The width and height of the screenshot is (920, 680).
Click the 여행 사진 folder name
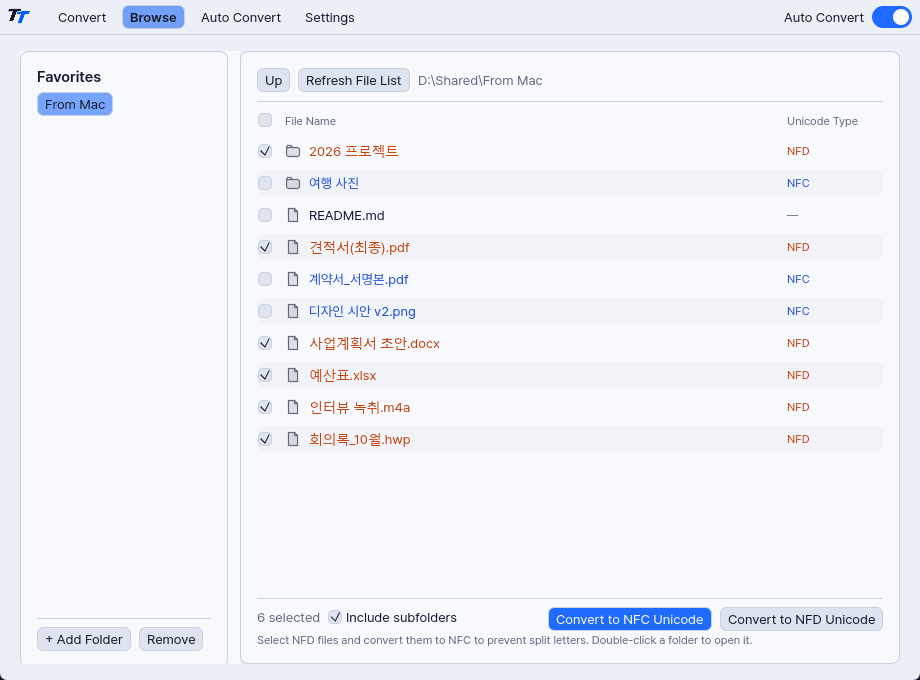click(334, 183)
